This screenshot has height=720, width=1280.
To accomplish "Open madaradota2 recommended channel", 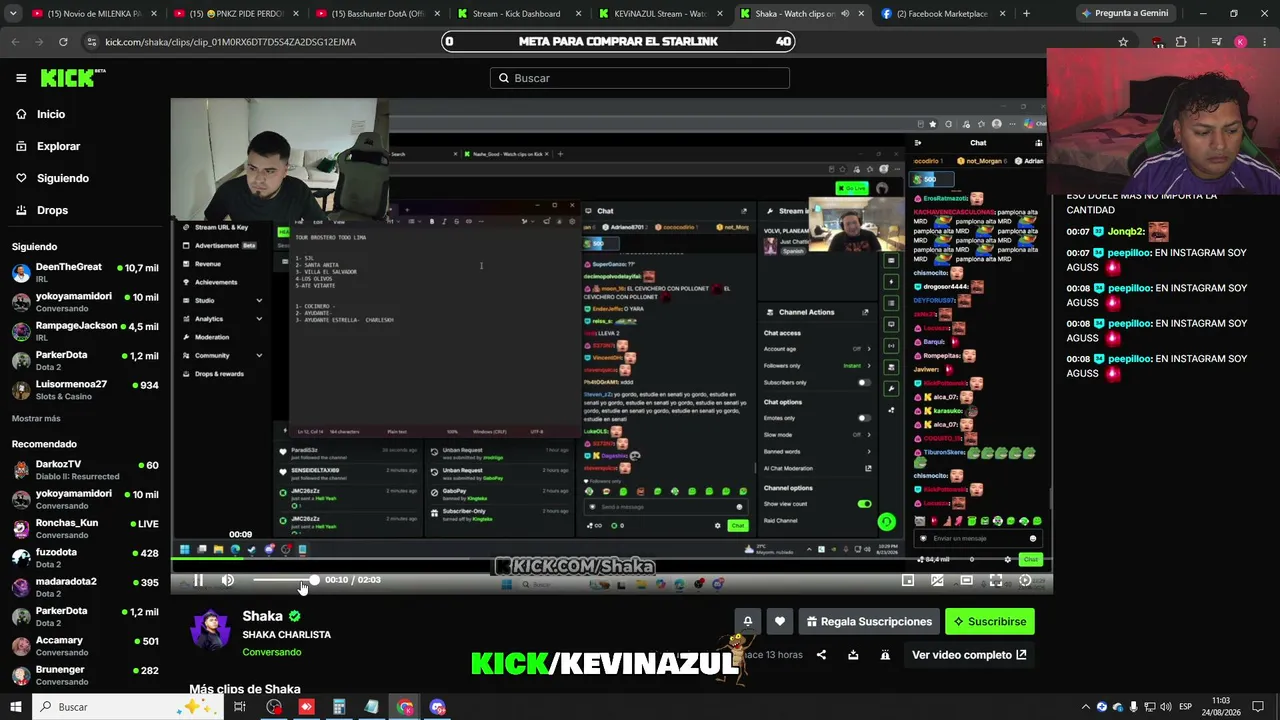I will [x=85, y=586].
